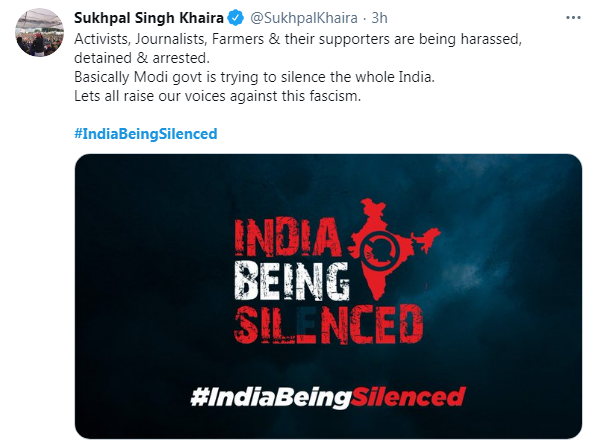
Task: Open the Sukhpal Singh Khaira display name
Action: [x=149, y=18]
